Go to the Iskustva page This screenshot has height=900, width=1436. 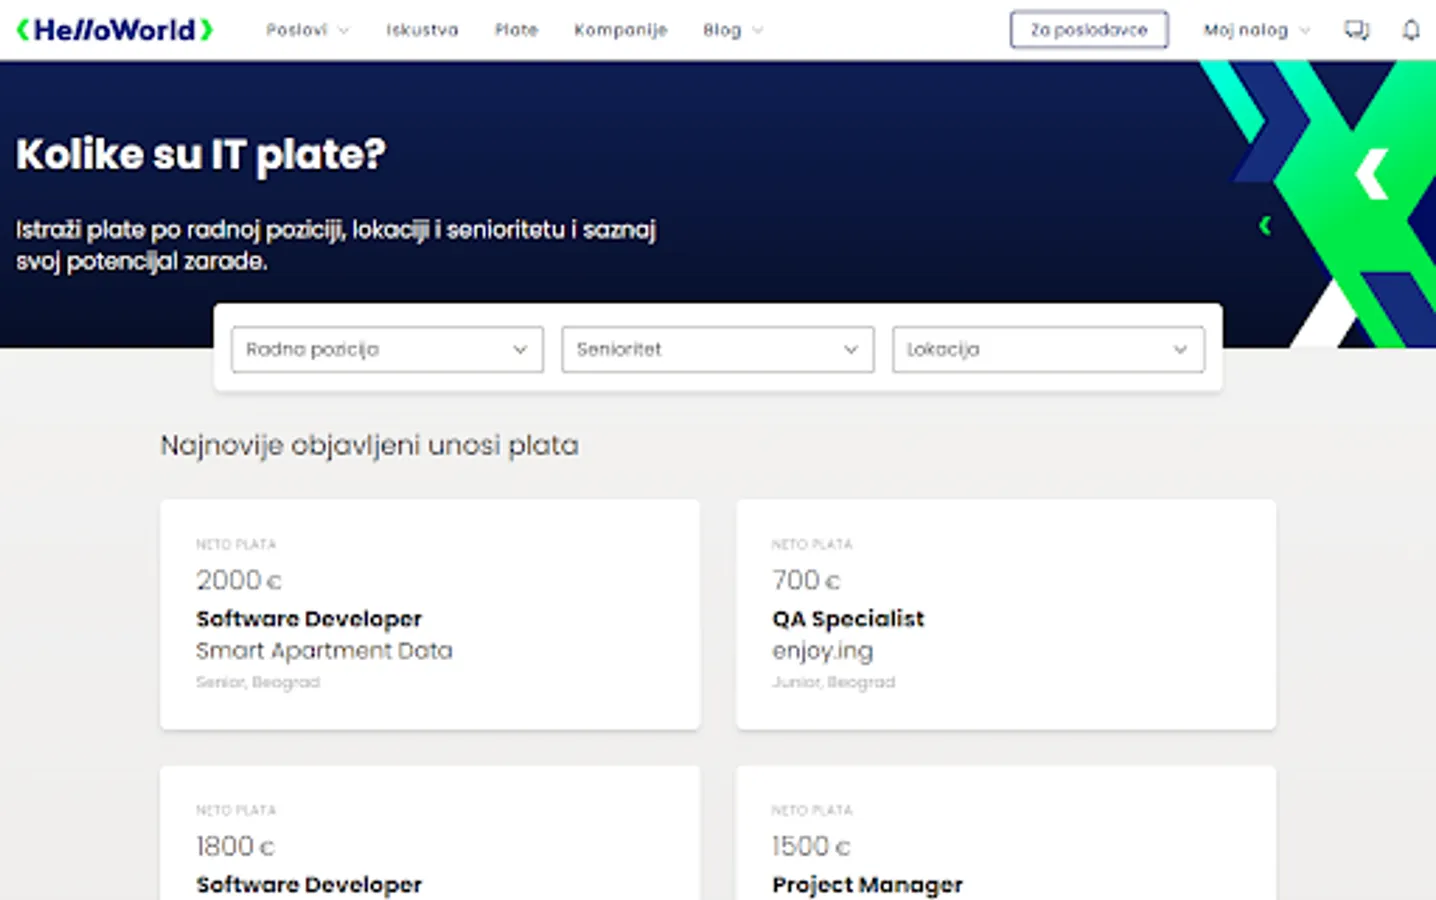422,30
